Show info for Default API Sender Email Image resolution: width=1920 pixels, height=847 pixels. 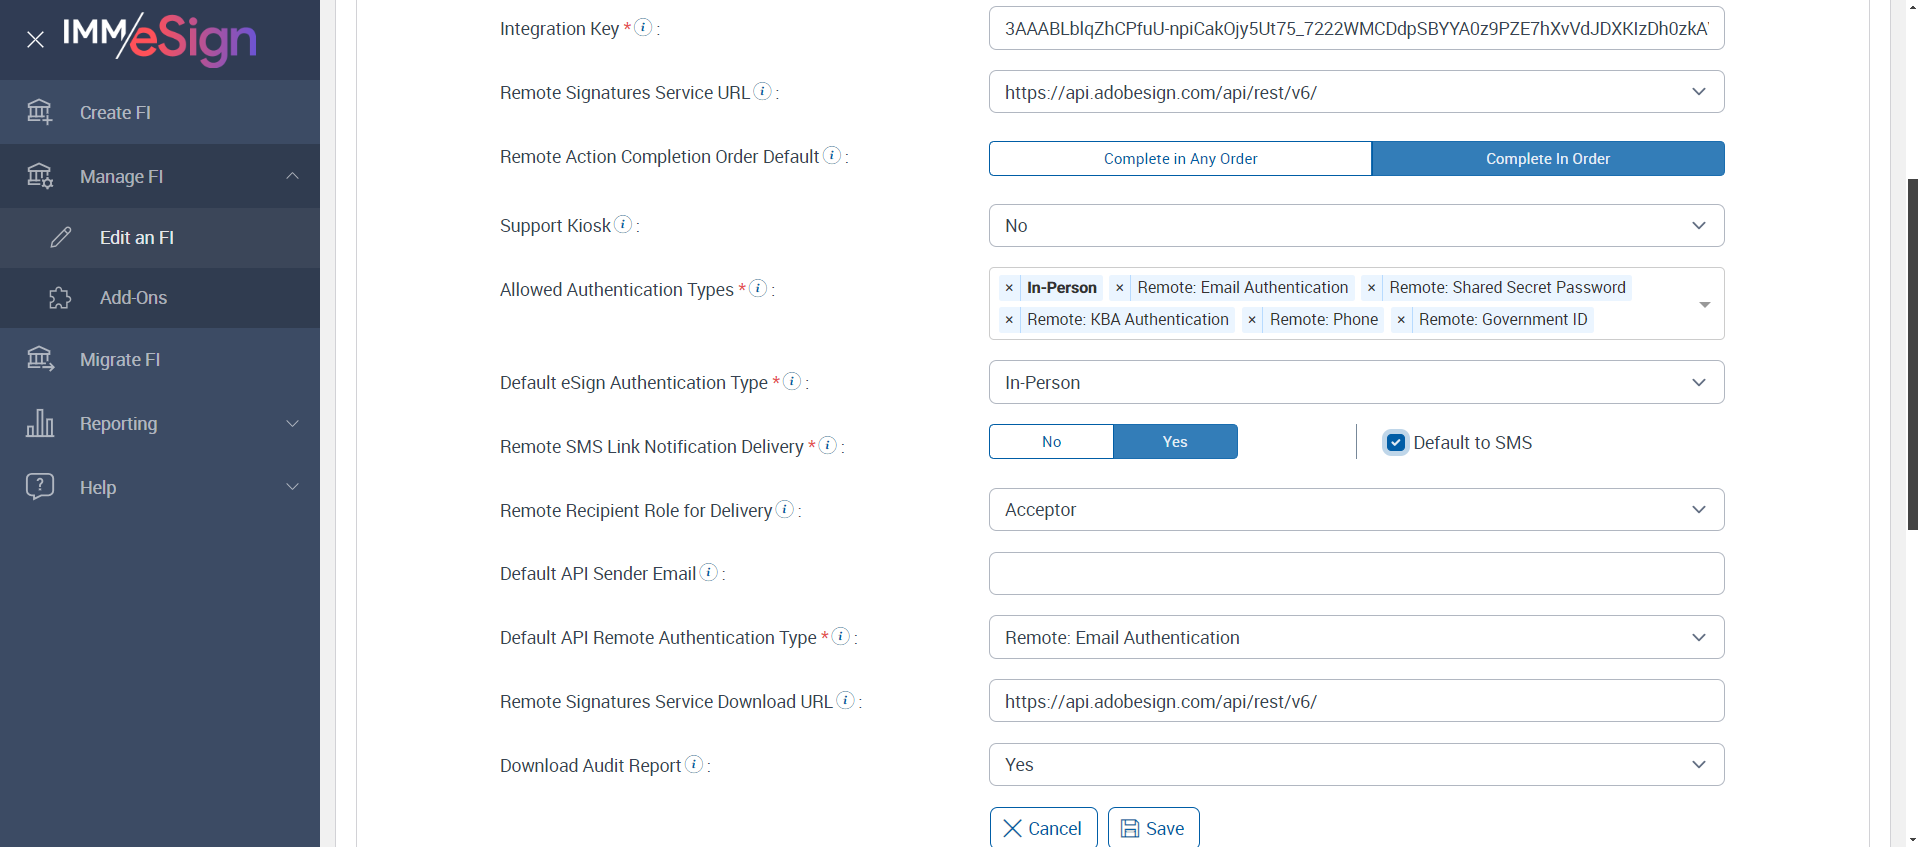click(709, 572)
